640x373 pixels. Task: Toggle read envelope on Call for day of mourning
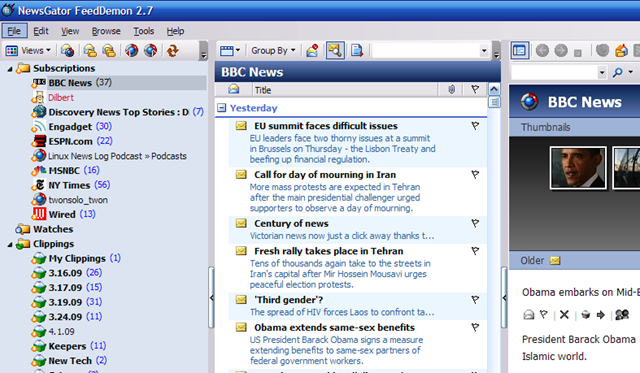click(x=241, y=175)
